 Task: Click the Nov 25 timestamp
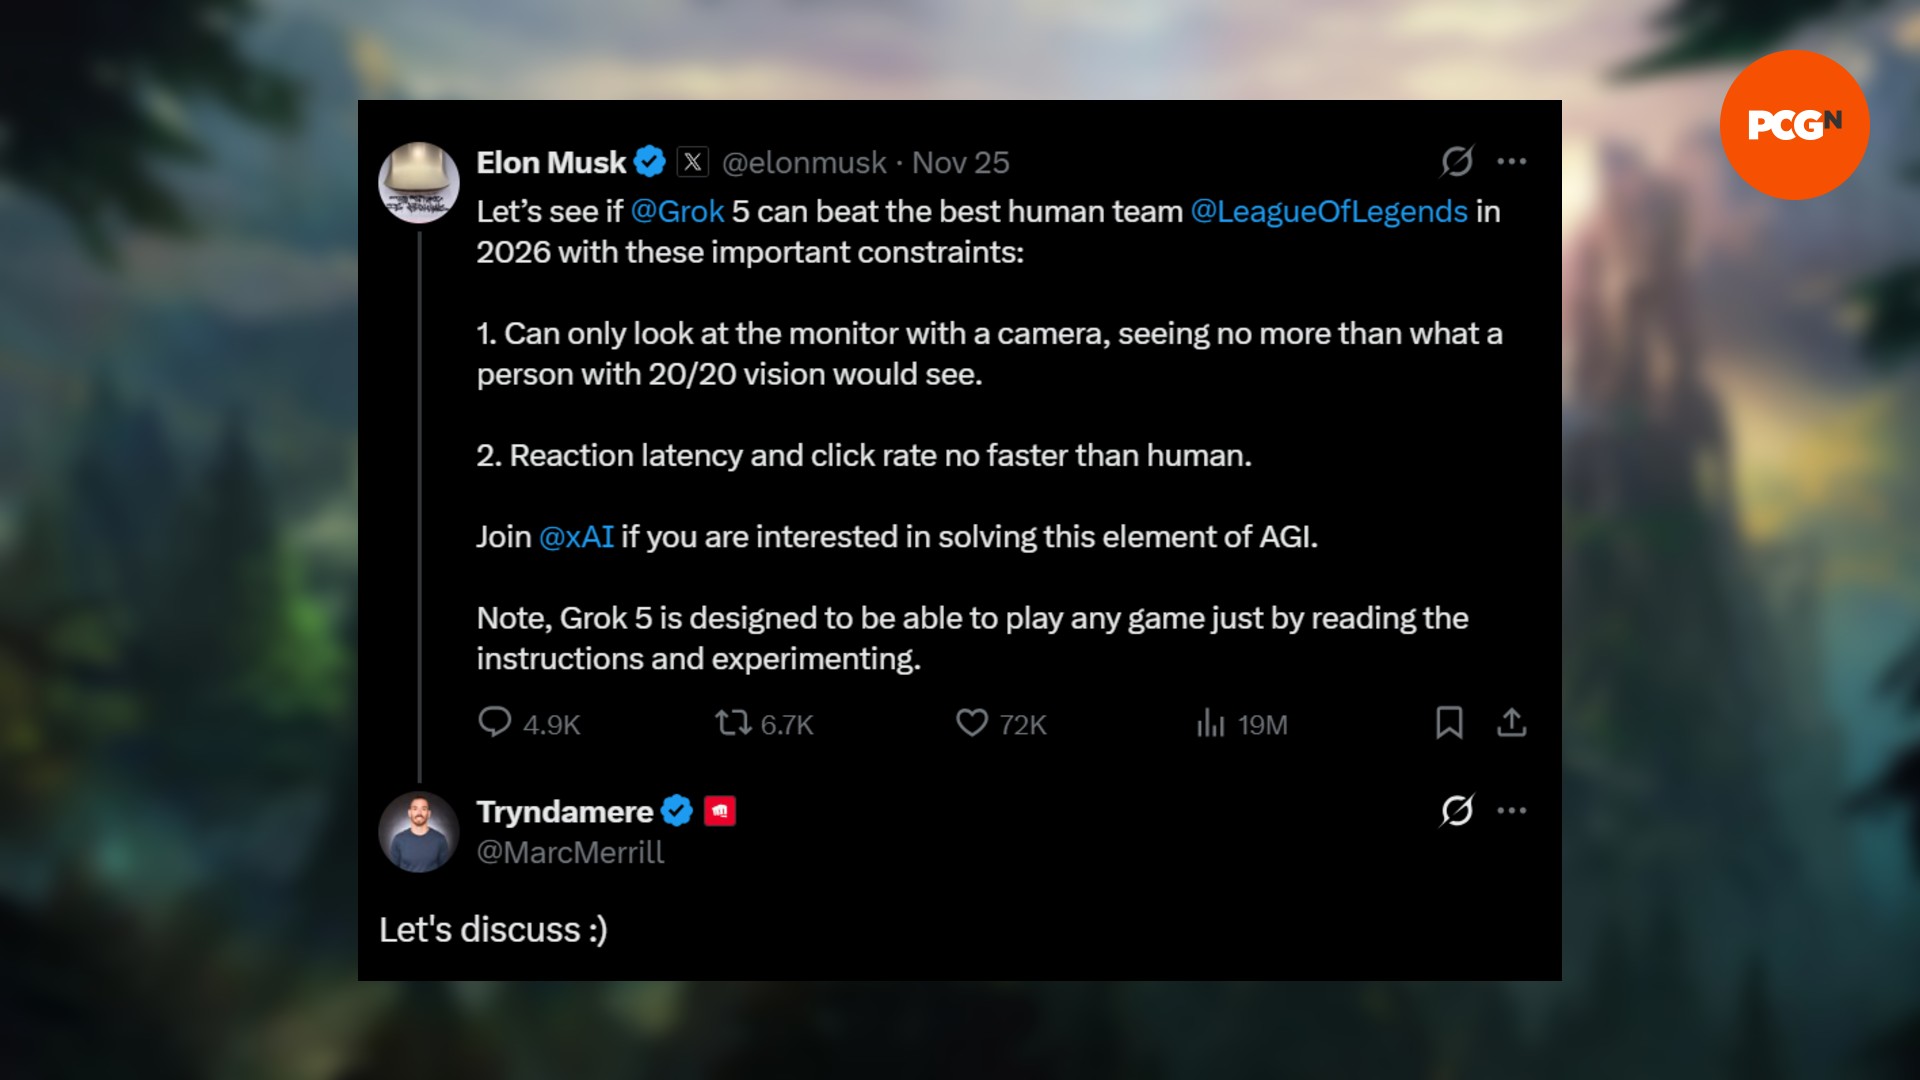tap(961, 162)
